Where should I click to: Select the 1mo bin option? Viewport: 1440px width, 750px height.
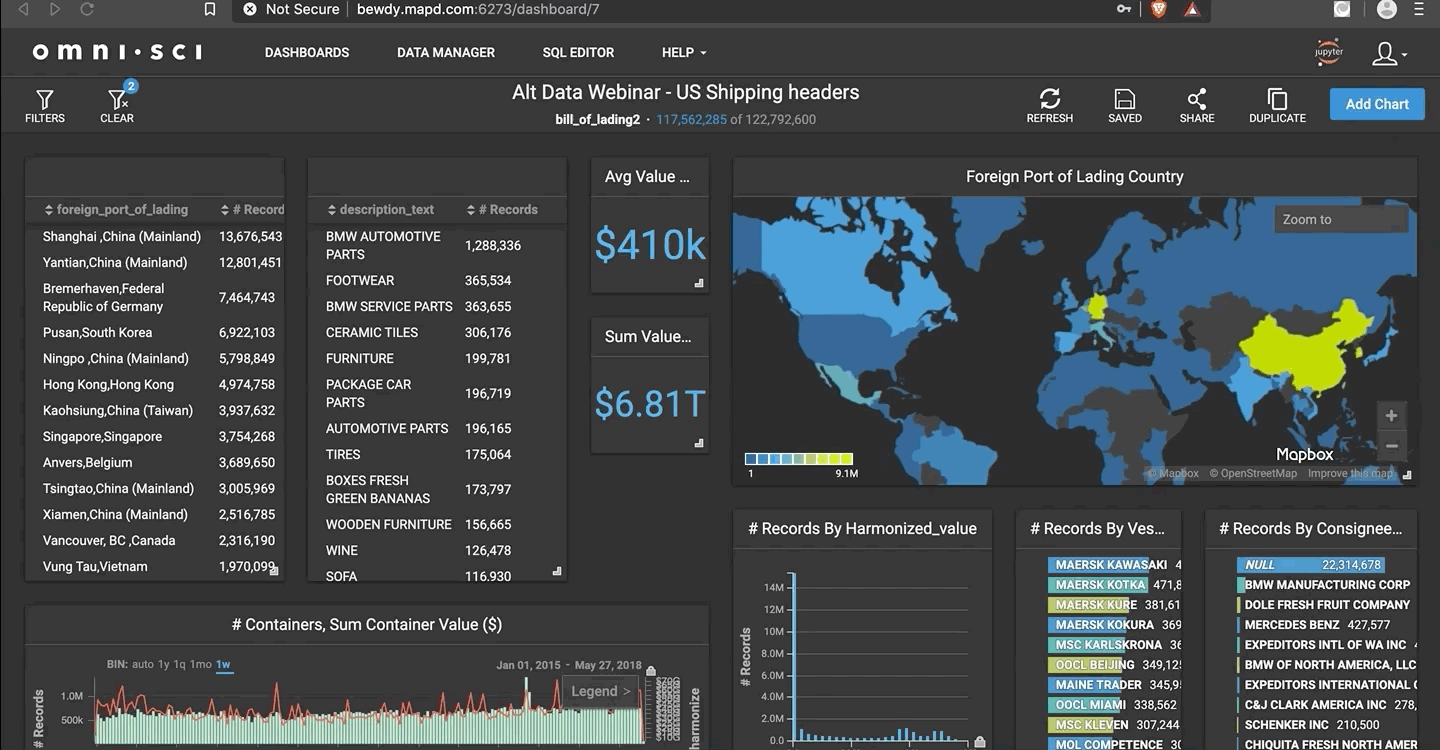pyautogui.click(x=200, y=664)
